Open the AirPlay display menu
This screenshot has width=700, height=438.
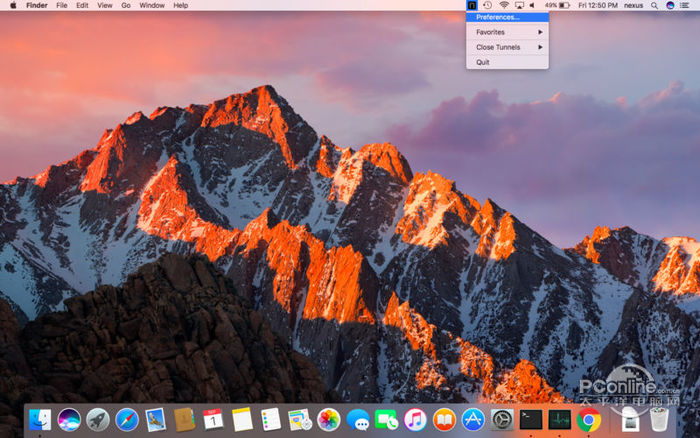coord(519,5)
